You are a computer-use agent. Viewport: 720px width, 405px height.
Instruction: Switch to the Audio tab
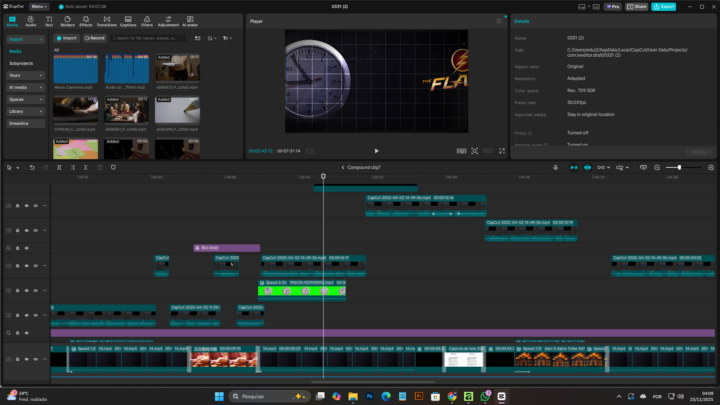[30, 21]
